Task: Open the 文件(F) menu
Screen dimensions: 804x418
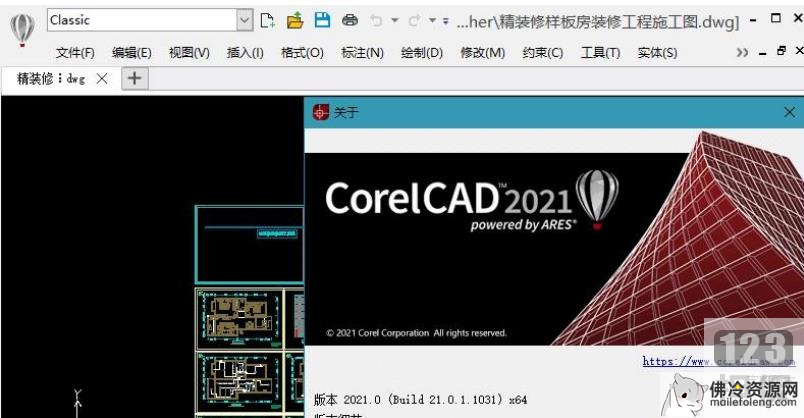Action: [x=75, y=53]
